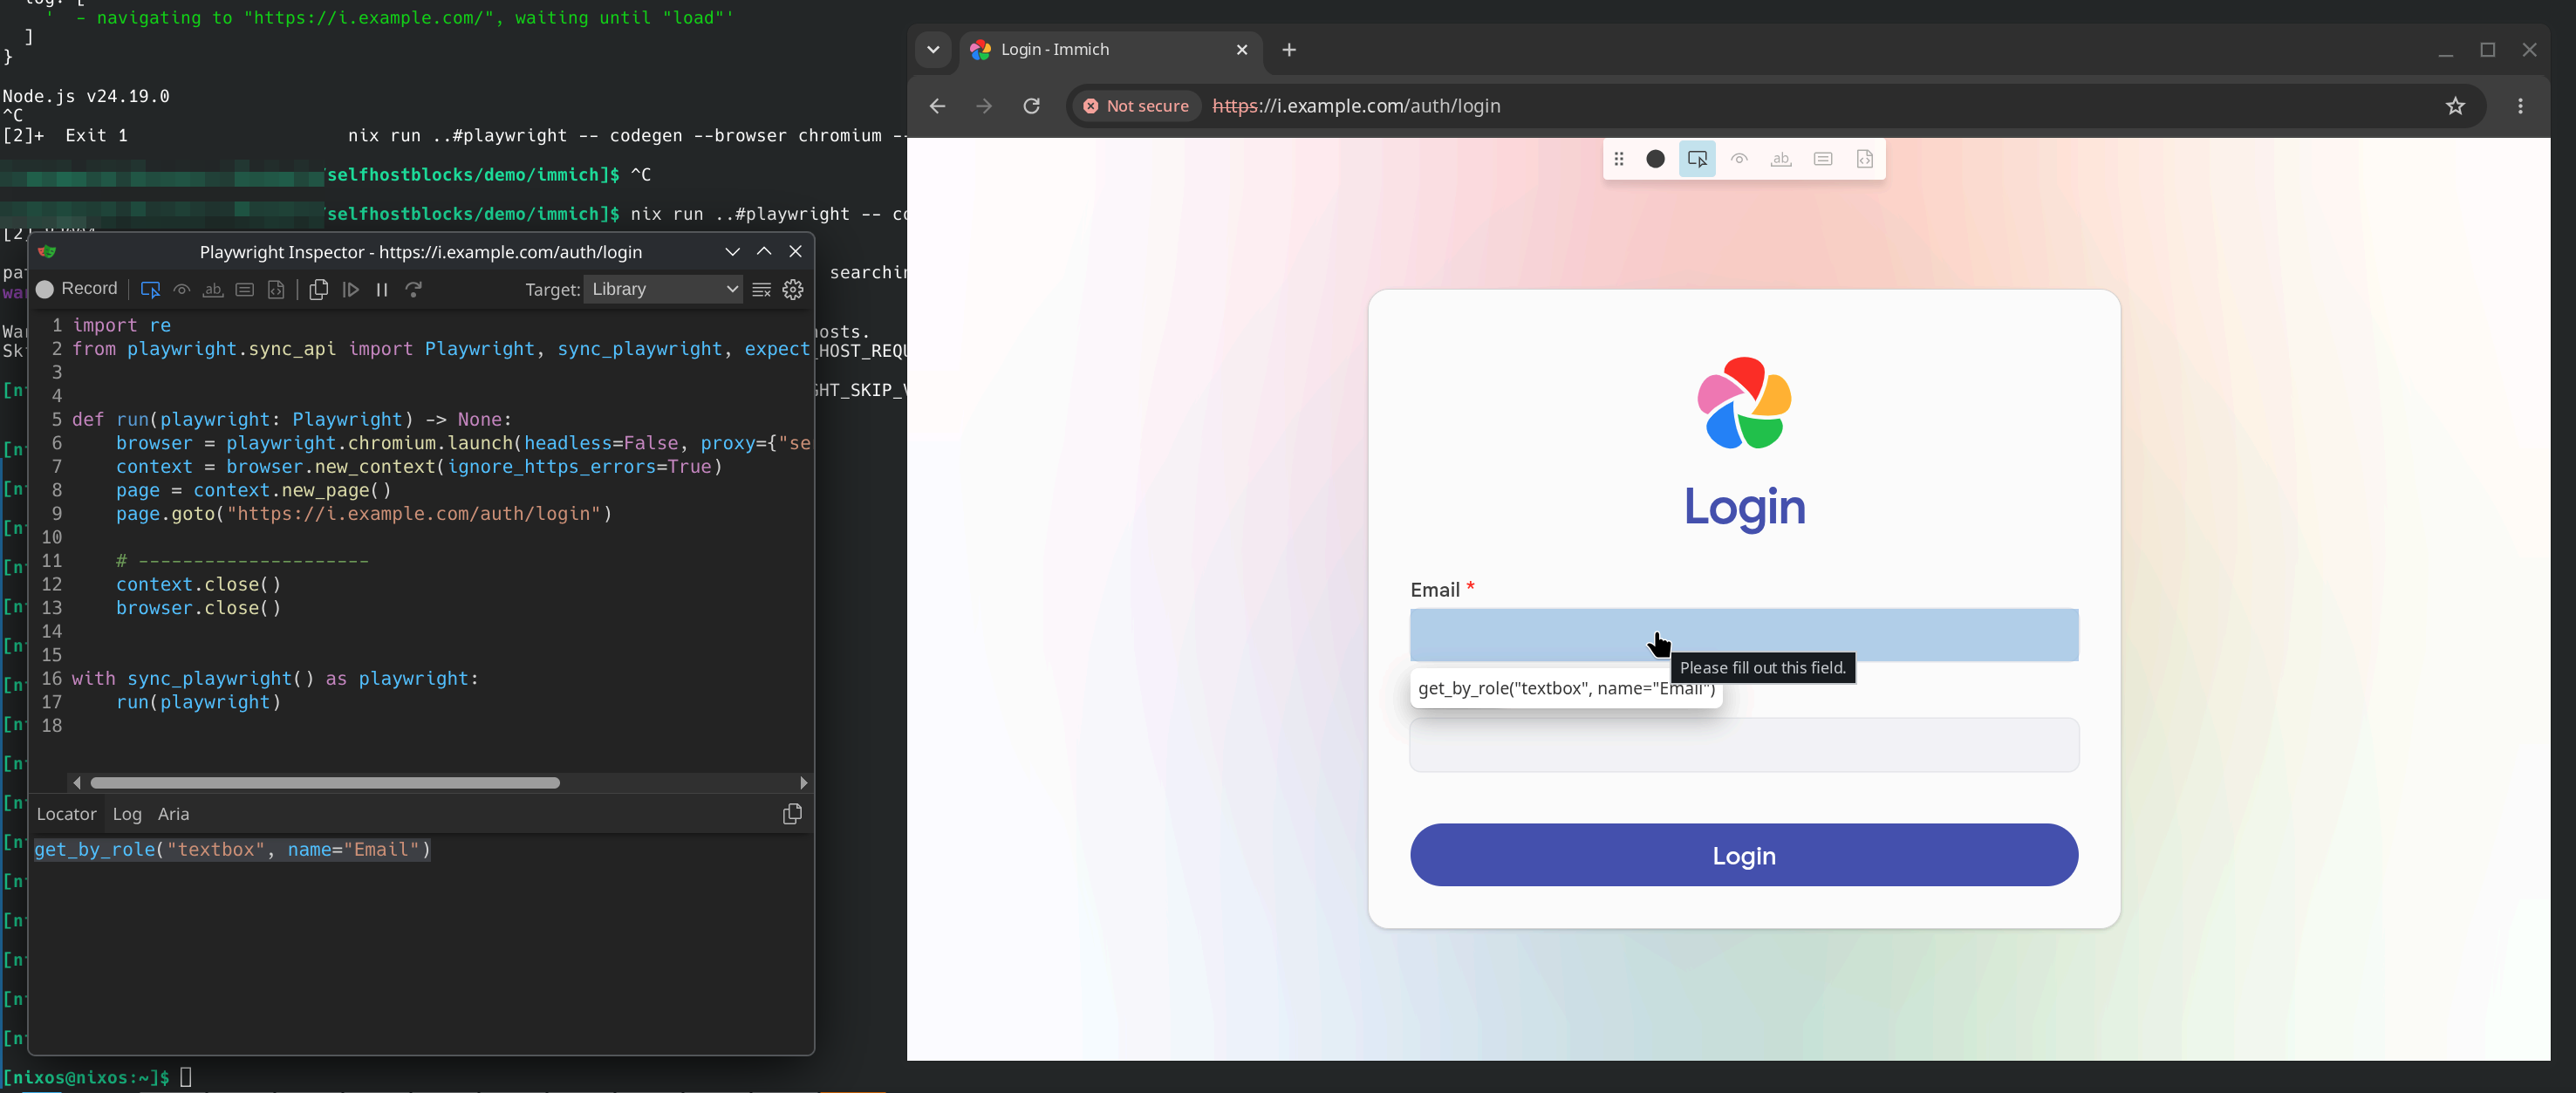Switch to the Log tab
2576x1093 pixels.
pos(127,814)
